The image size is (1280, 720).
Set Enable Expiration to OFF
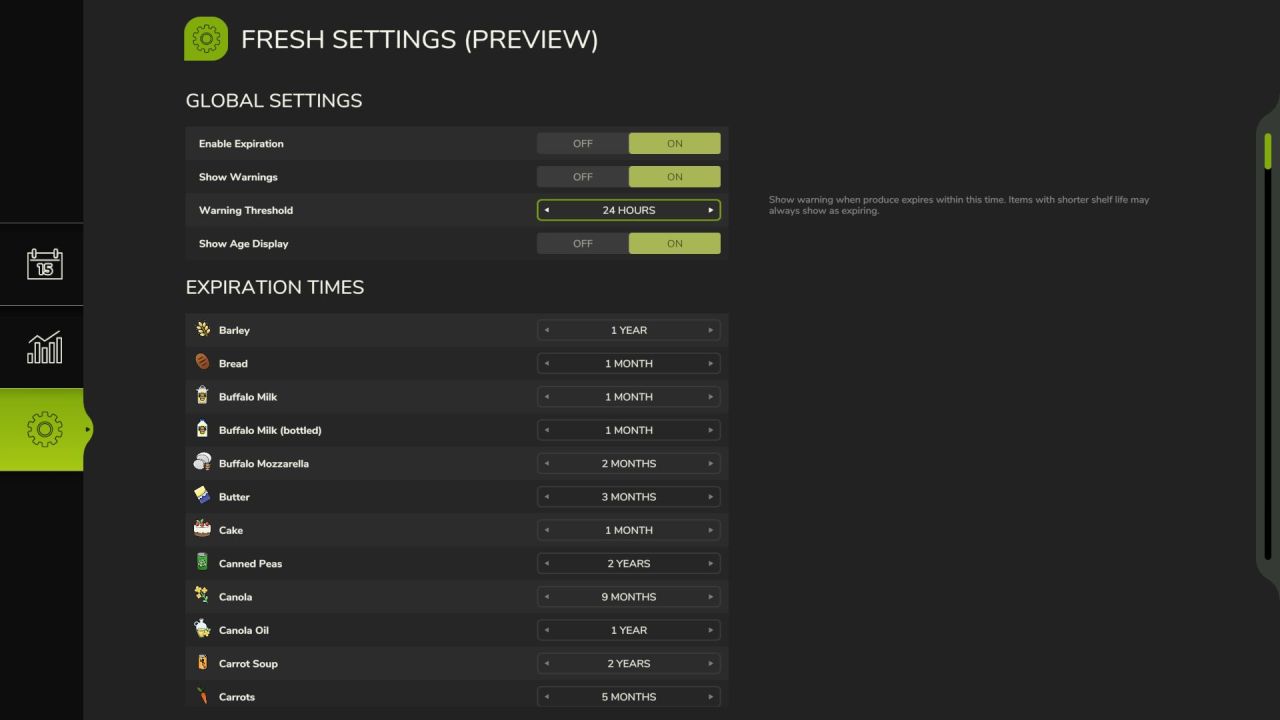point(582,143)
